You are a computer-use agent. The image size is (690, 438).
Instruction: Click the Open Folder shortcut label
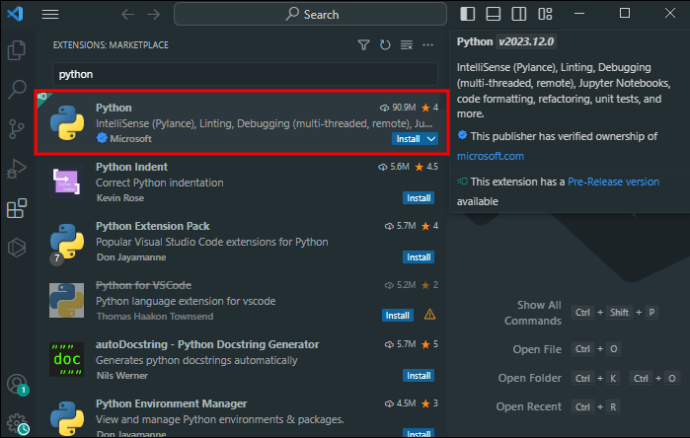pyautogui.click(x=530, y=378)
